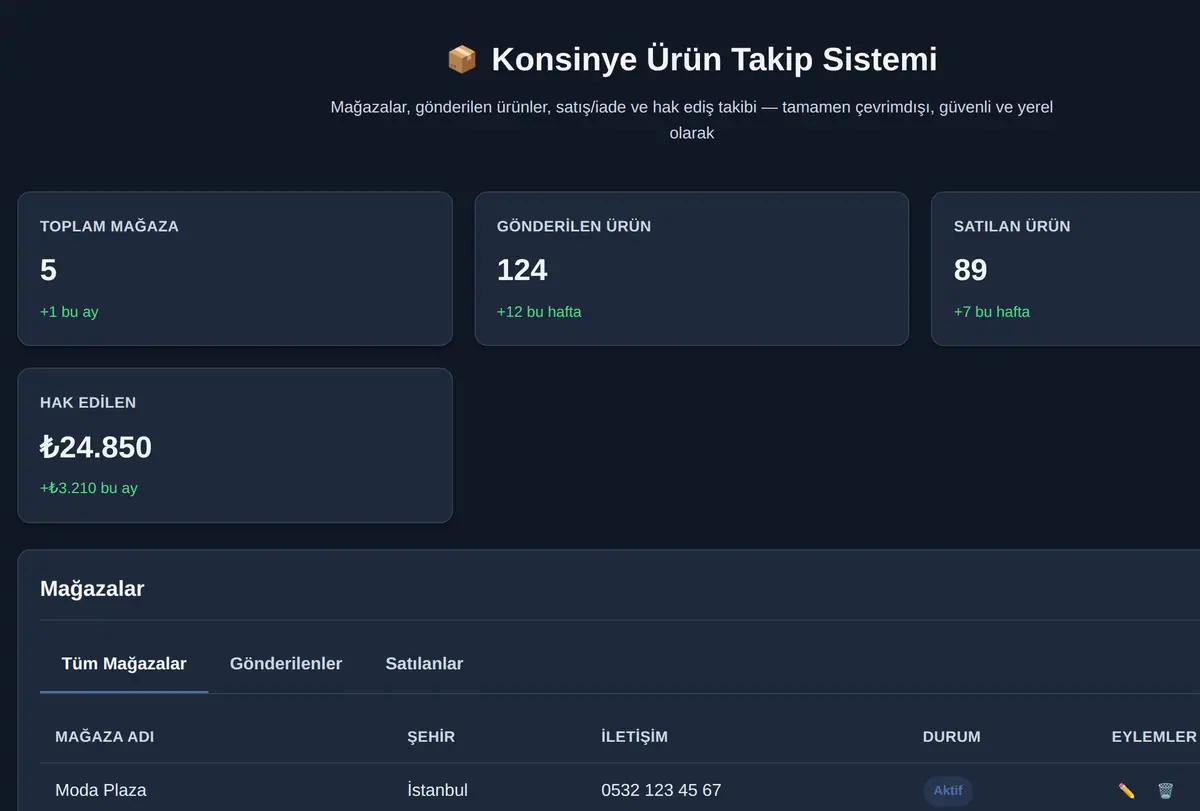The height and width of the screenshot is (811, 1200).
Task: Switch to the Tüm Mağazalar tab
Action: click(x=124, y=664)
